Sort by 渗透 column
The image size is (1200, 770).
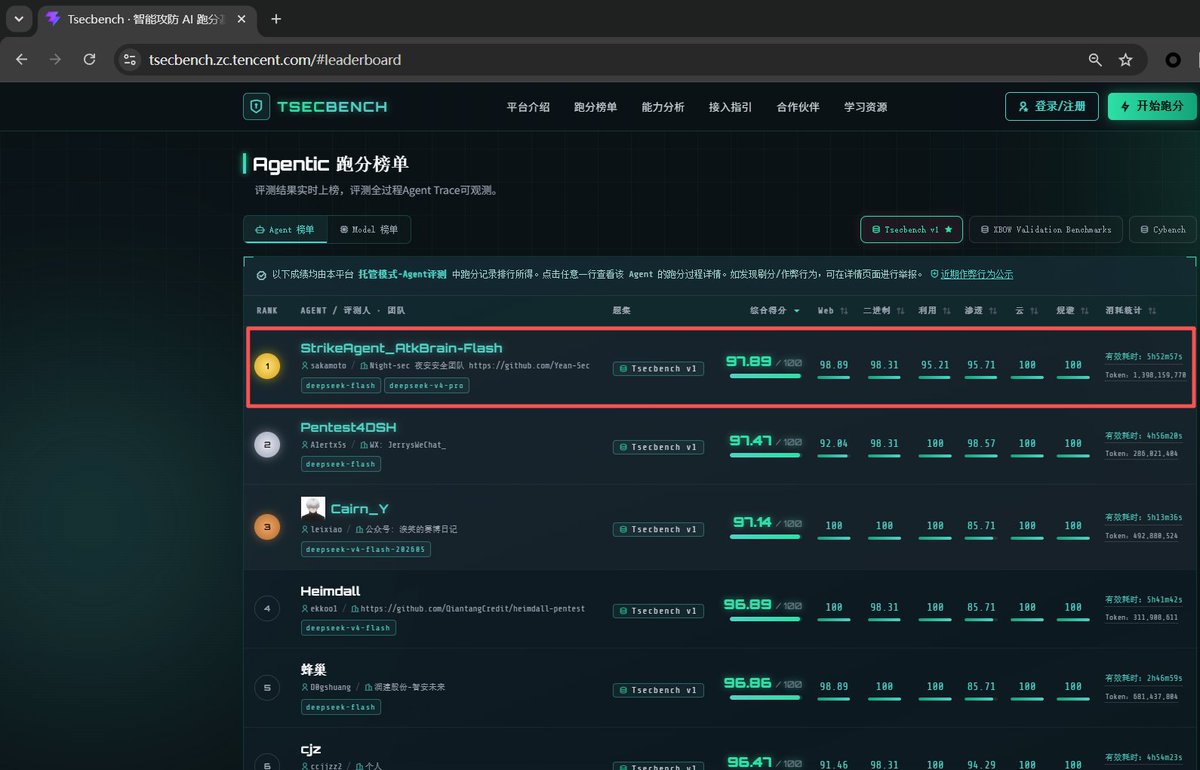point(980,311)
